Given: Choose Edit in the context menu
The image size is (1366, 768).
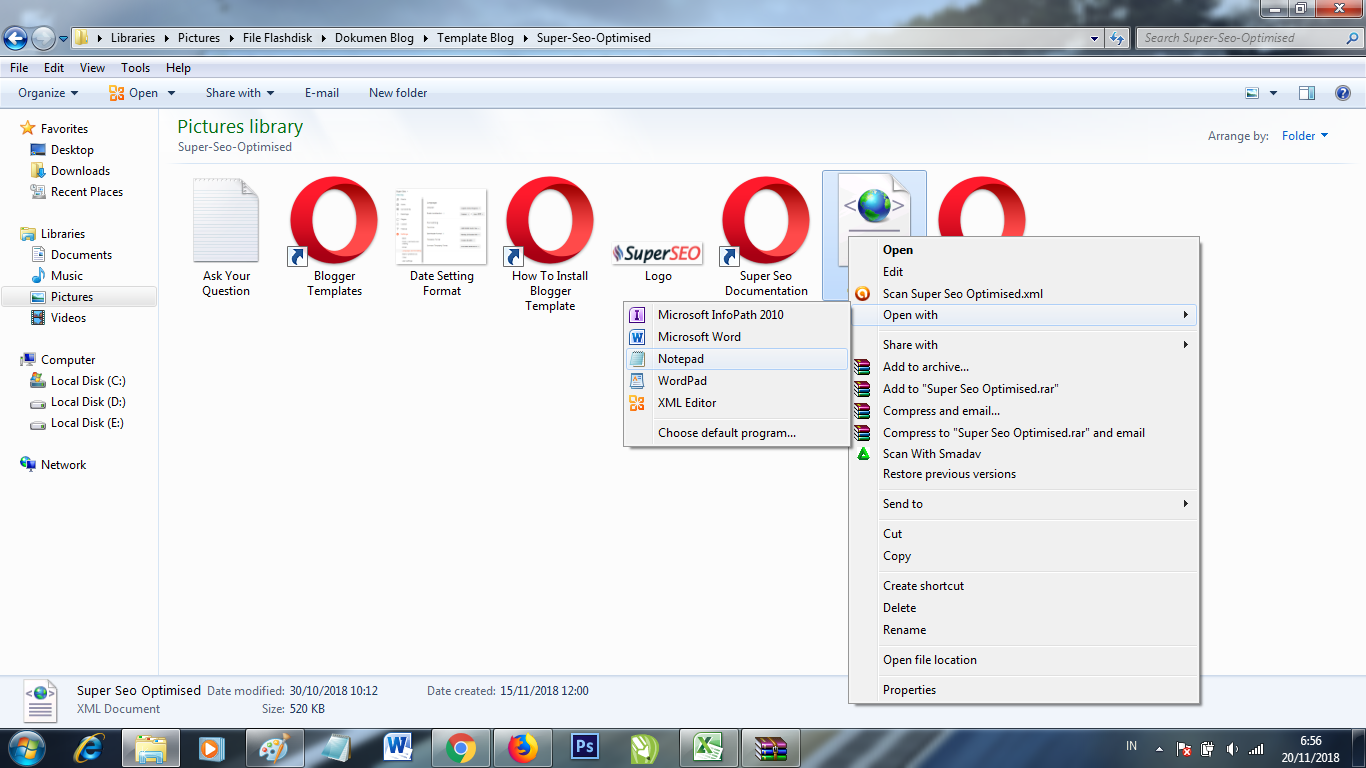Looking at the screenshot, I should [x=1024, y=272].
